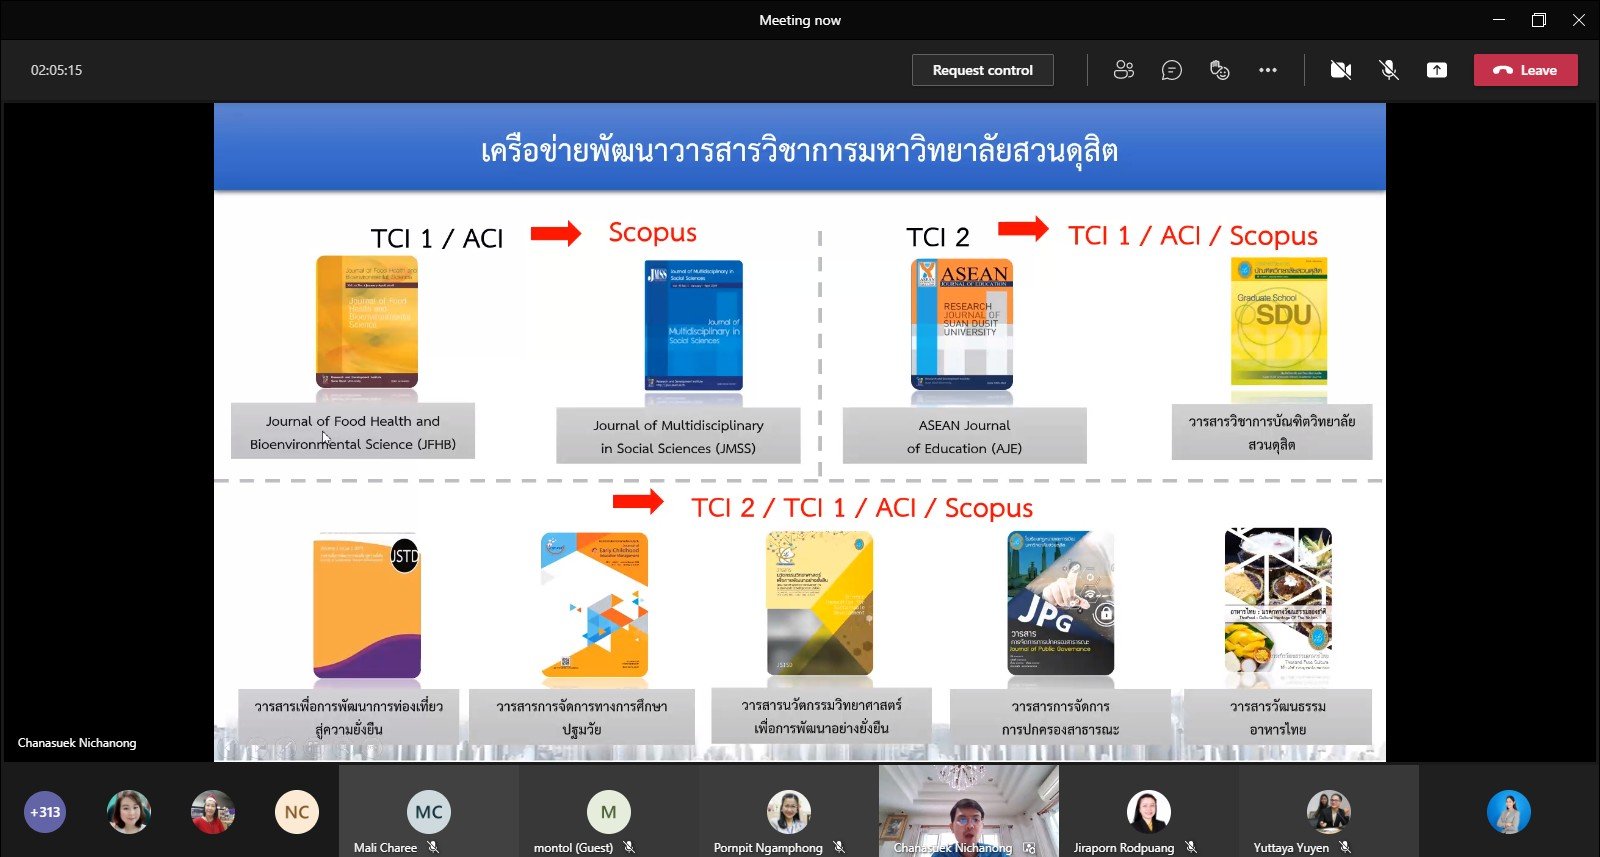Click the ASEAN Journal of Education cover

click(x=962, y=324)
